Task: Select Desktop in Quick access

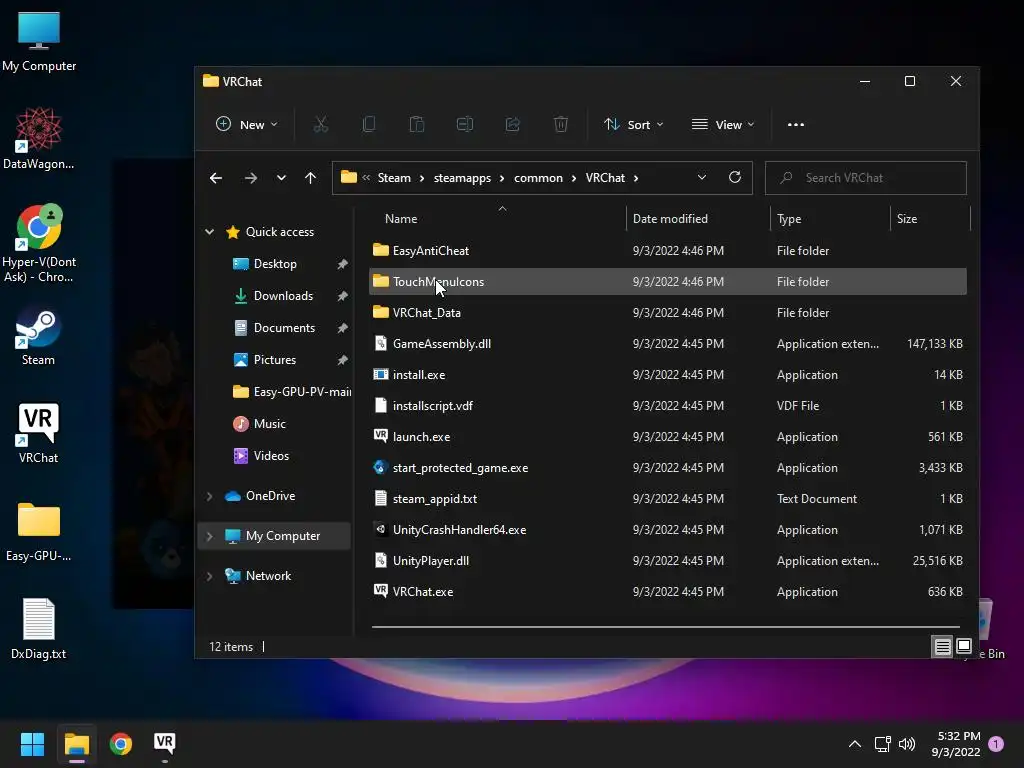Action: coord(275,264)
